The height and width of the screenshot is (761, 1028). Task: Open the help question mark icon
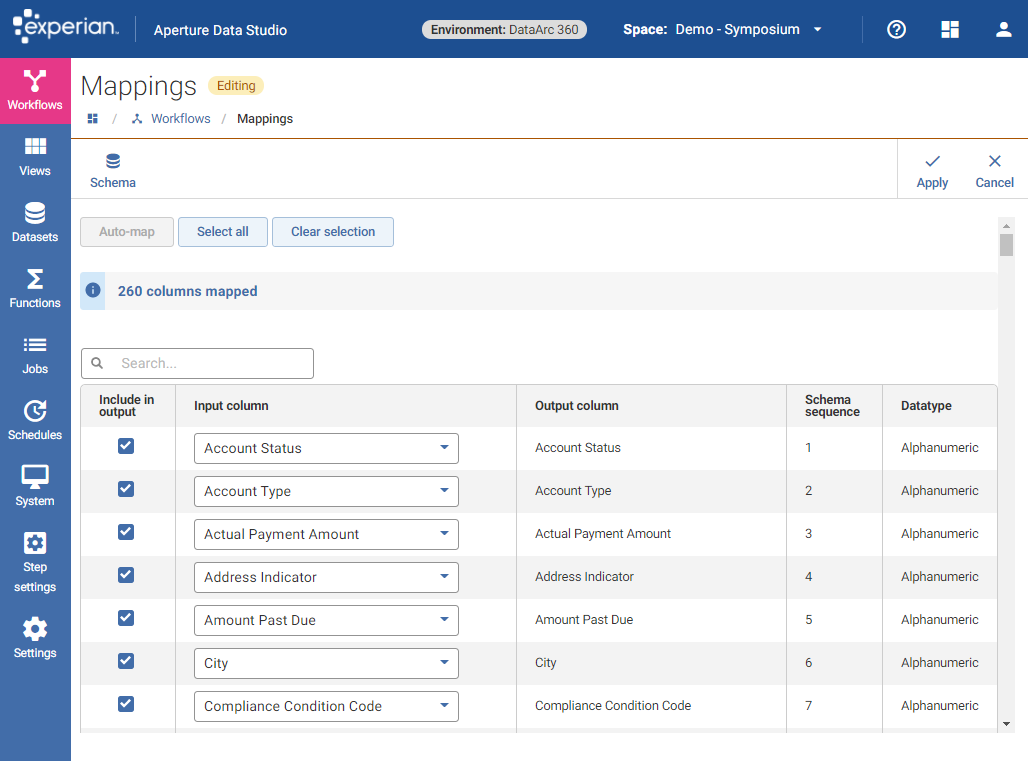click(897, 29)
